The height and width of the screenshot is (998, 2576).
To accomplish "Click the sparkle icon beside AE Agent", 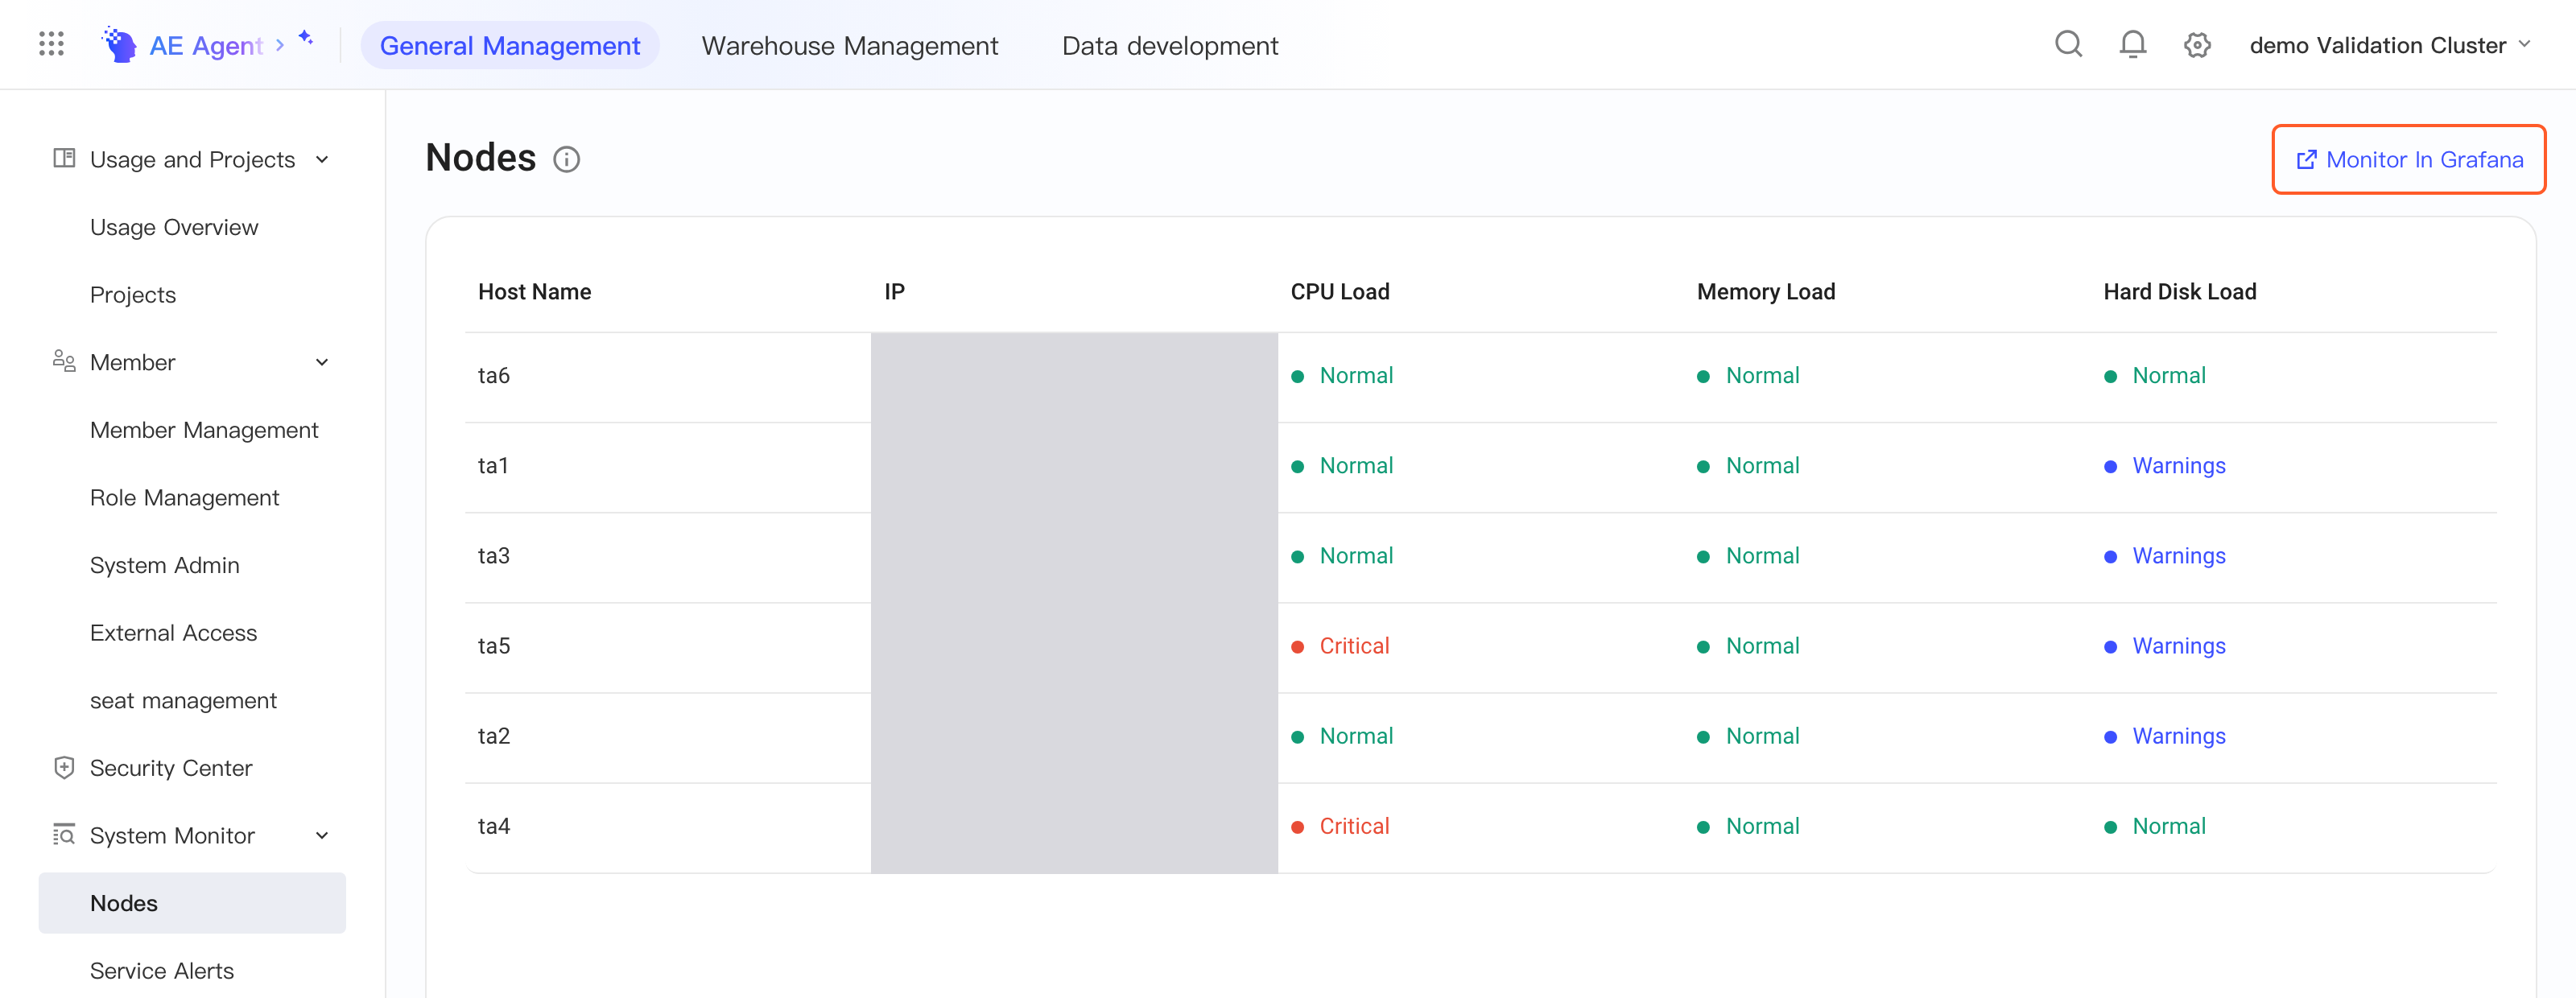I will pyautogui.click(x=306, y=38).
